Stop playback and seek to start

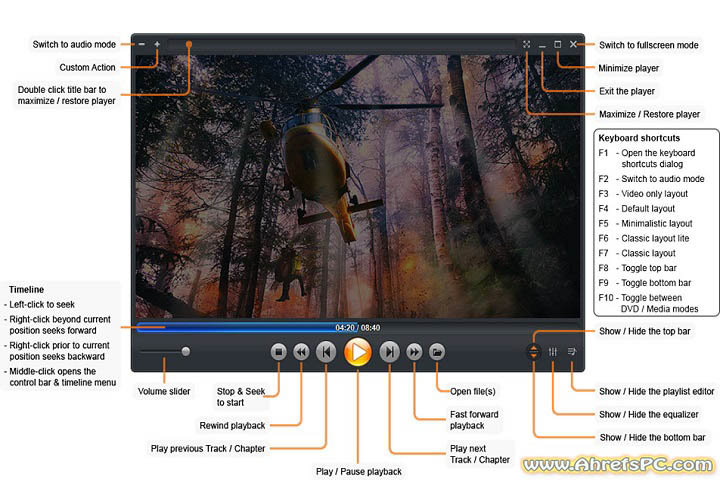pyautogui.click(x=278, y=352)
